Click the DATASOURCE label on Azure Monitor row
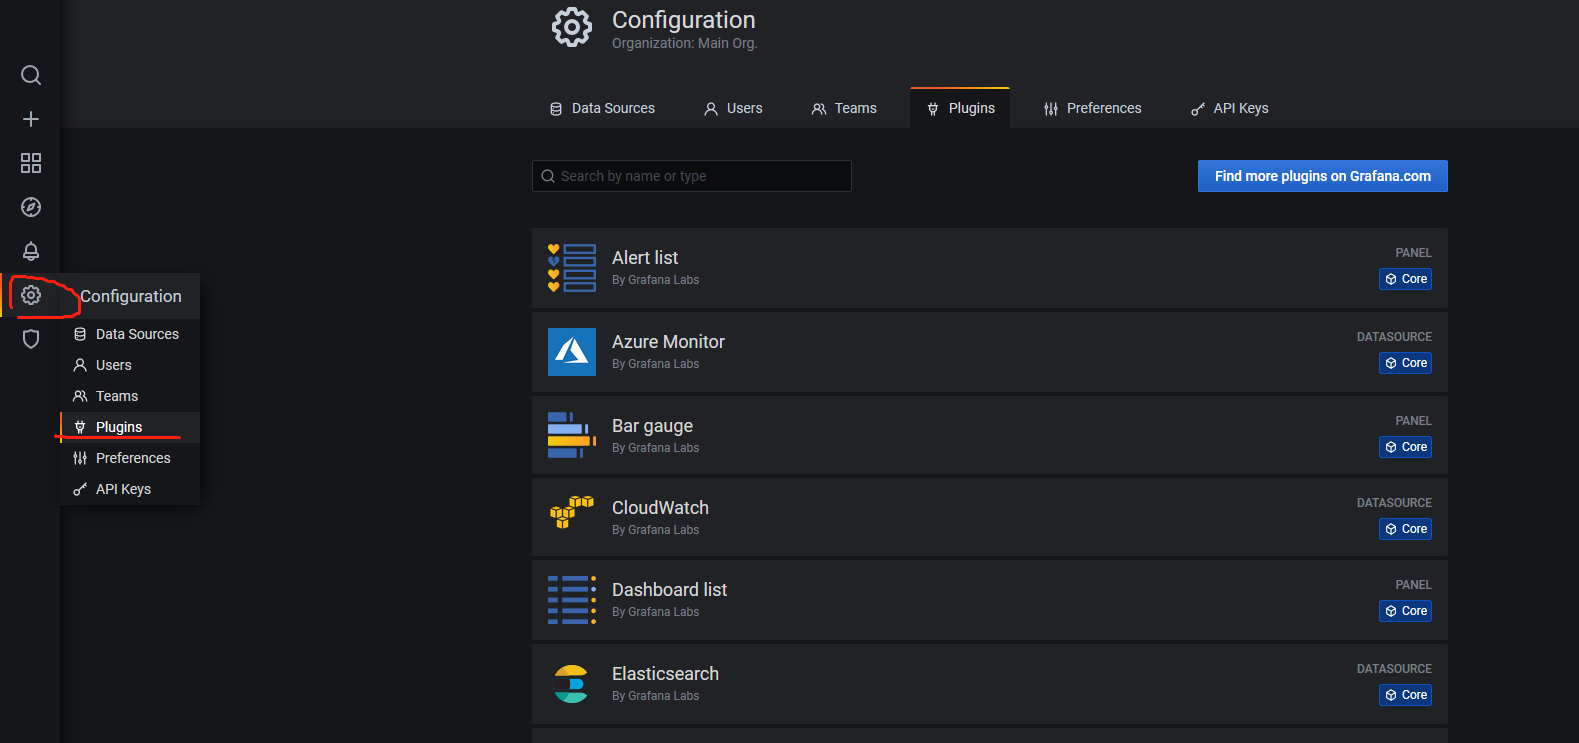The height and width of the screenshot is (743, 1579). point(1394,337)
